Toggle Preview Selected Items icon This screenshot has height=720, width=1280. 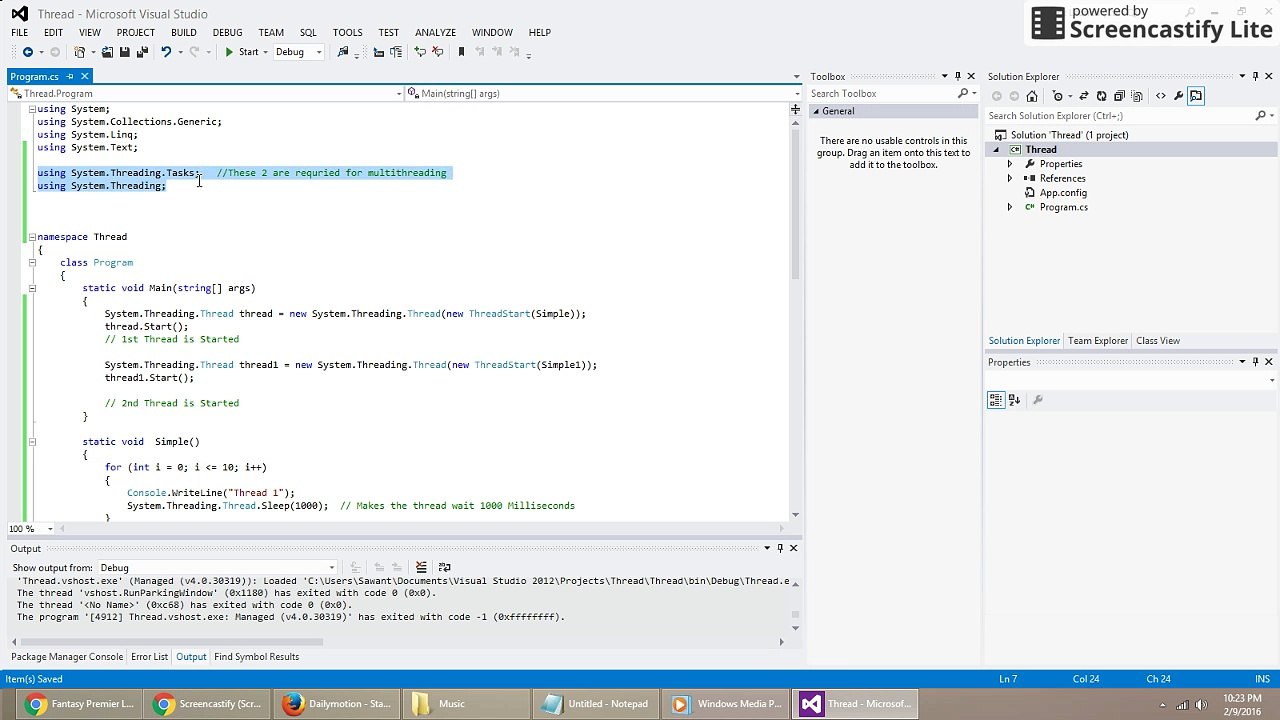[1196, 96]
